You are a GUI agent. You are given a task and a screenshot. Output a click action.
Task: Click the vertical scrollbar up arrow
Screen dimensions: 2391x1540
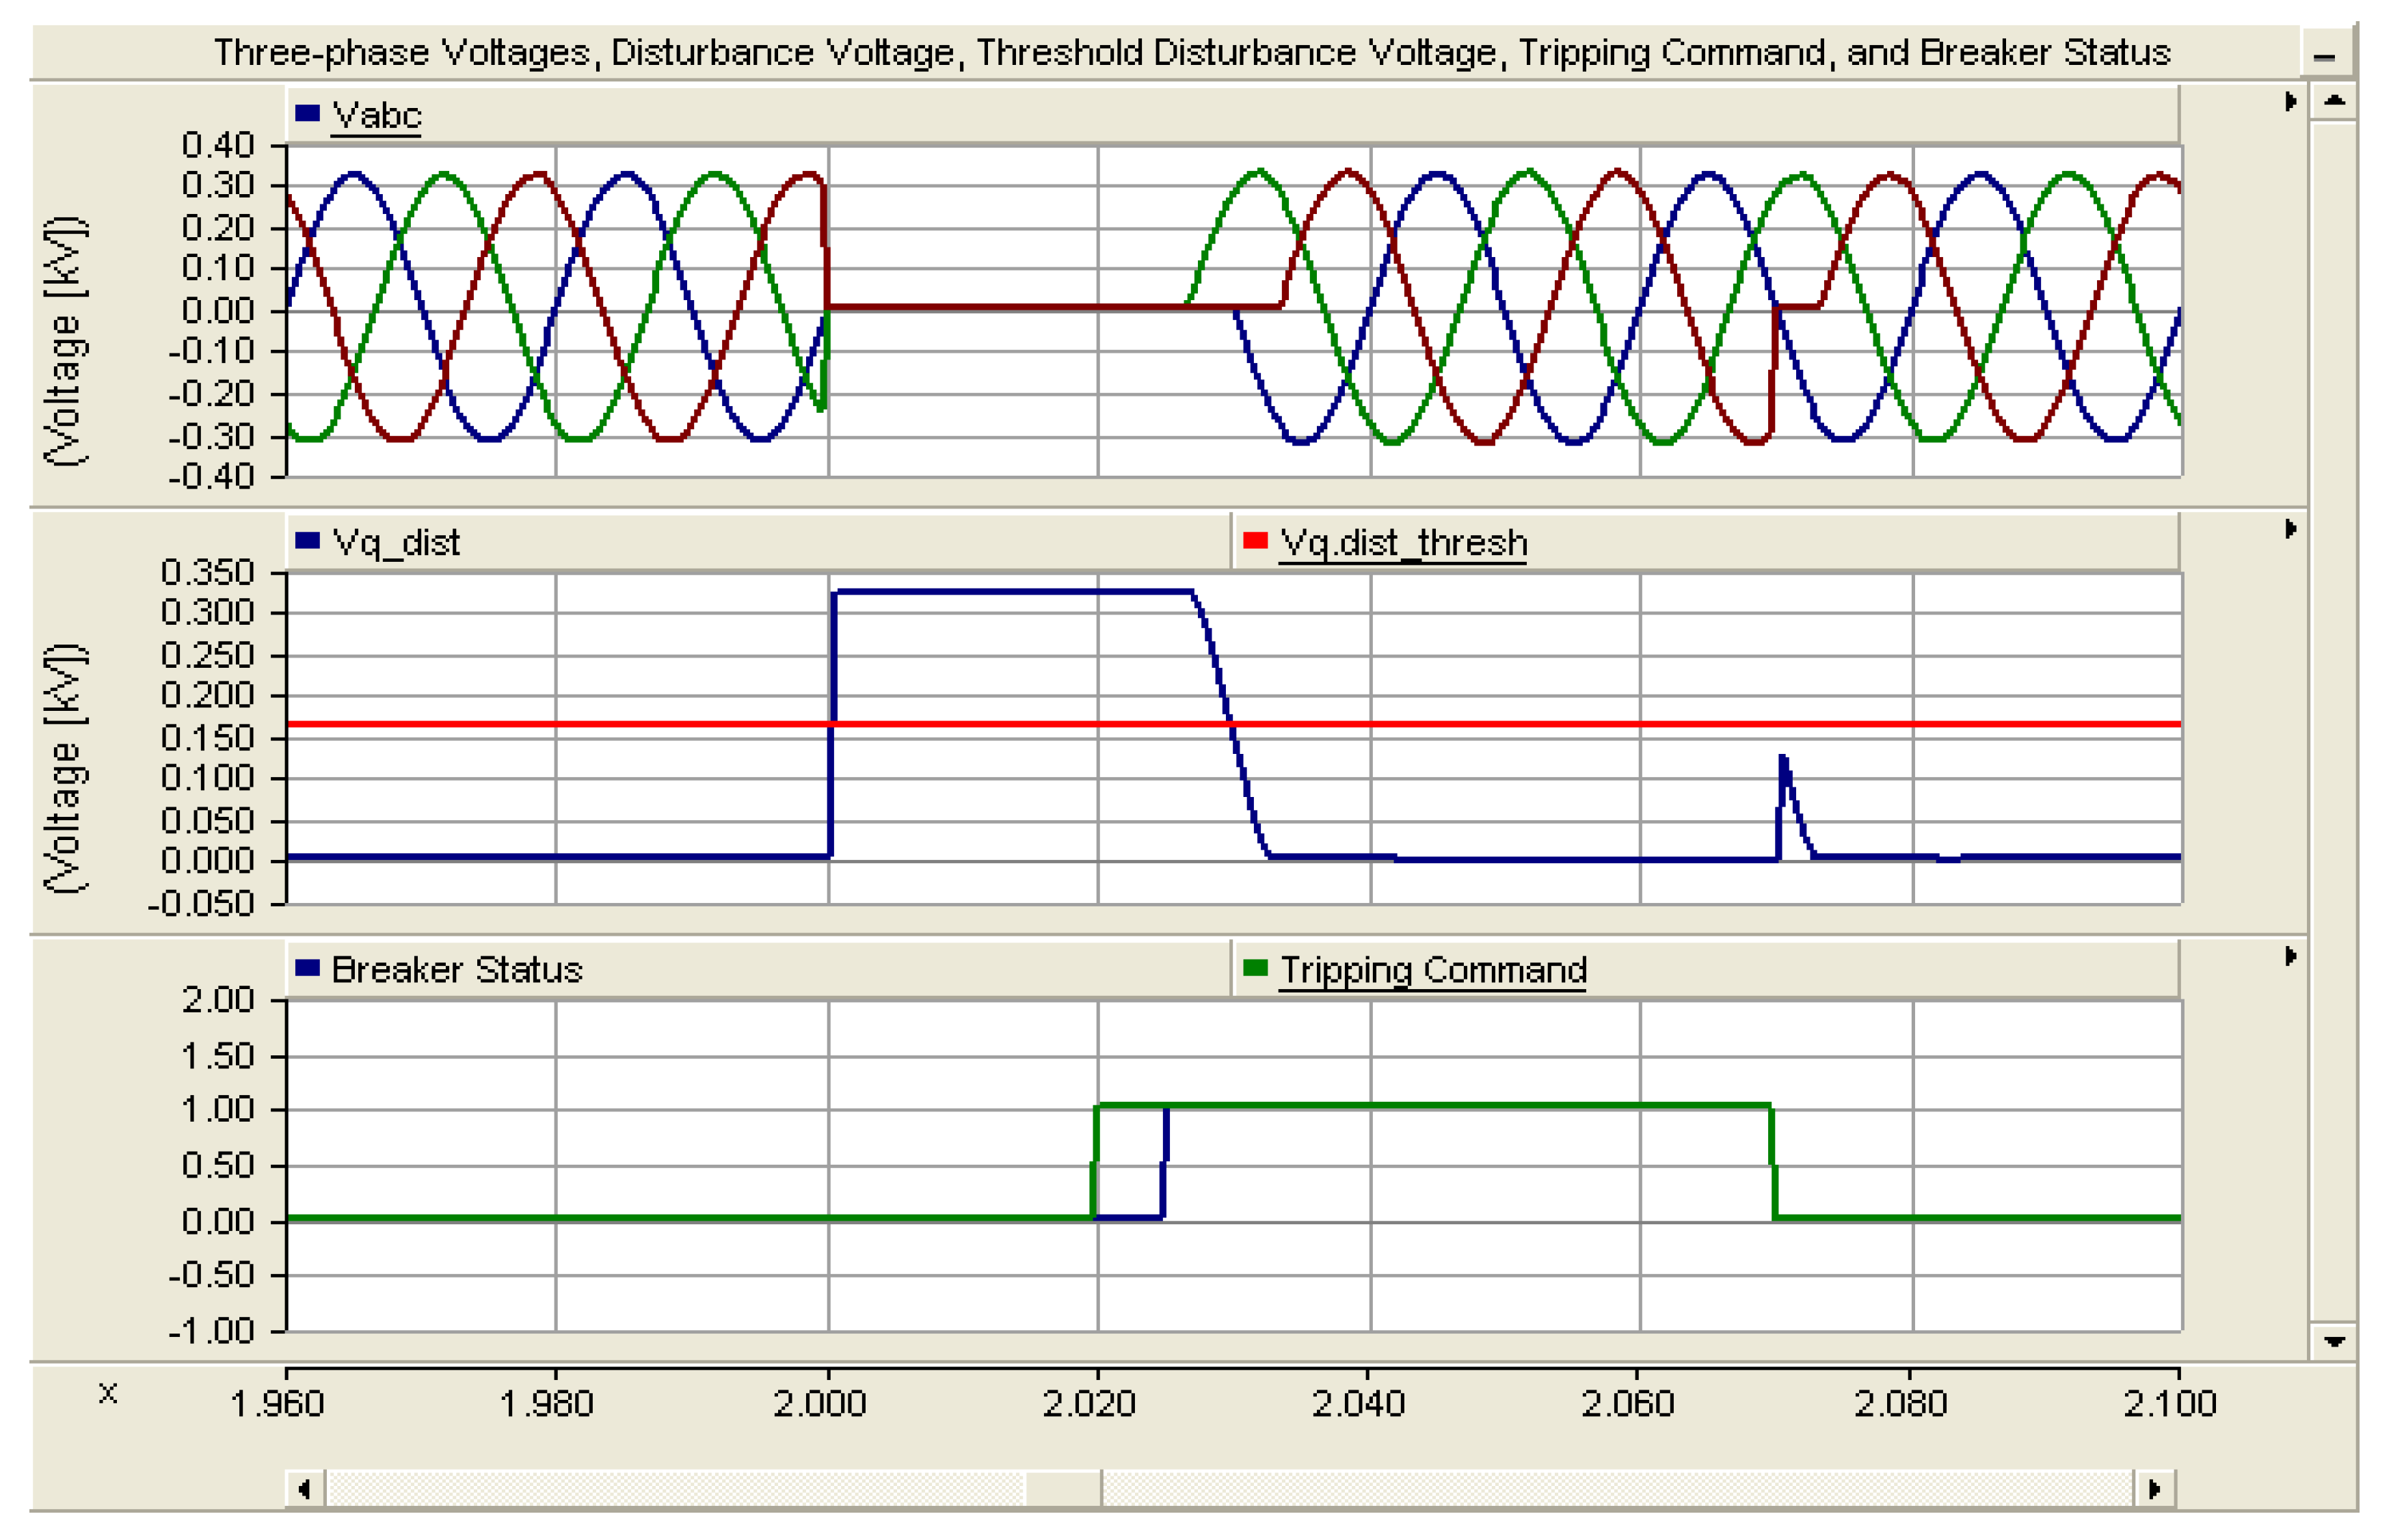(x=2334, y=100)
